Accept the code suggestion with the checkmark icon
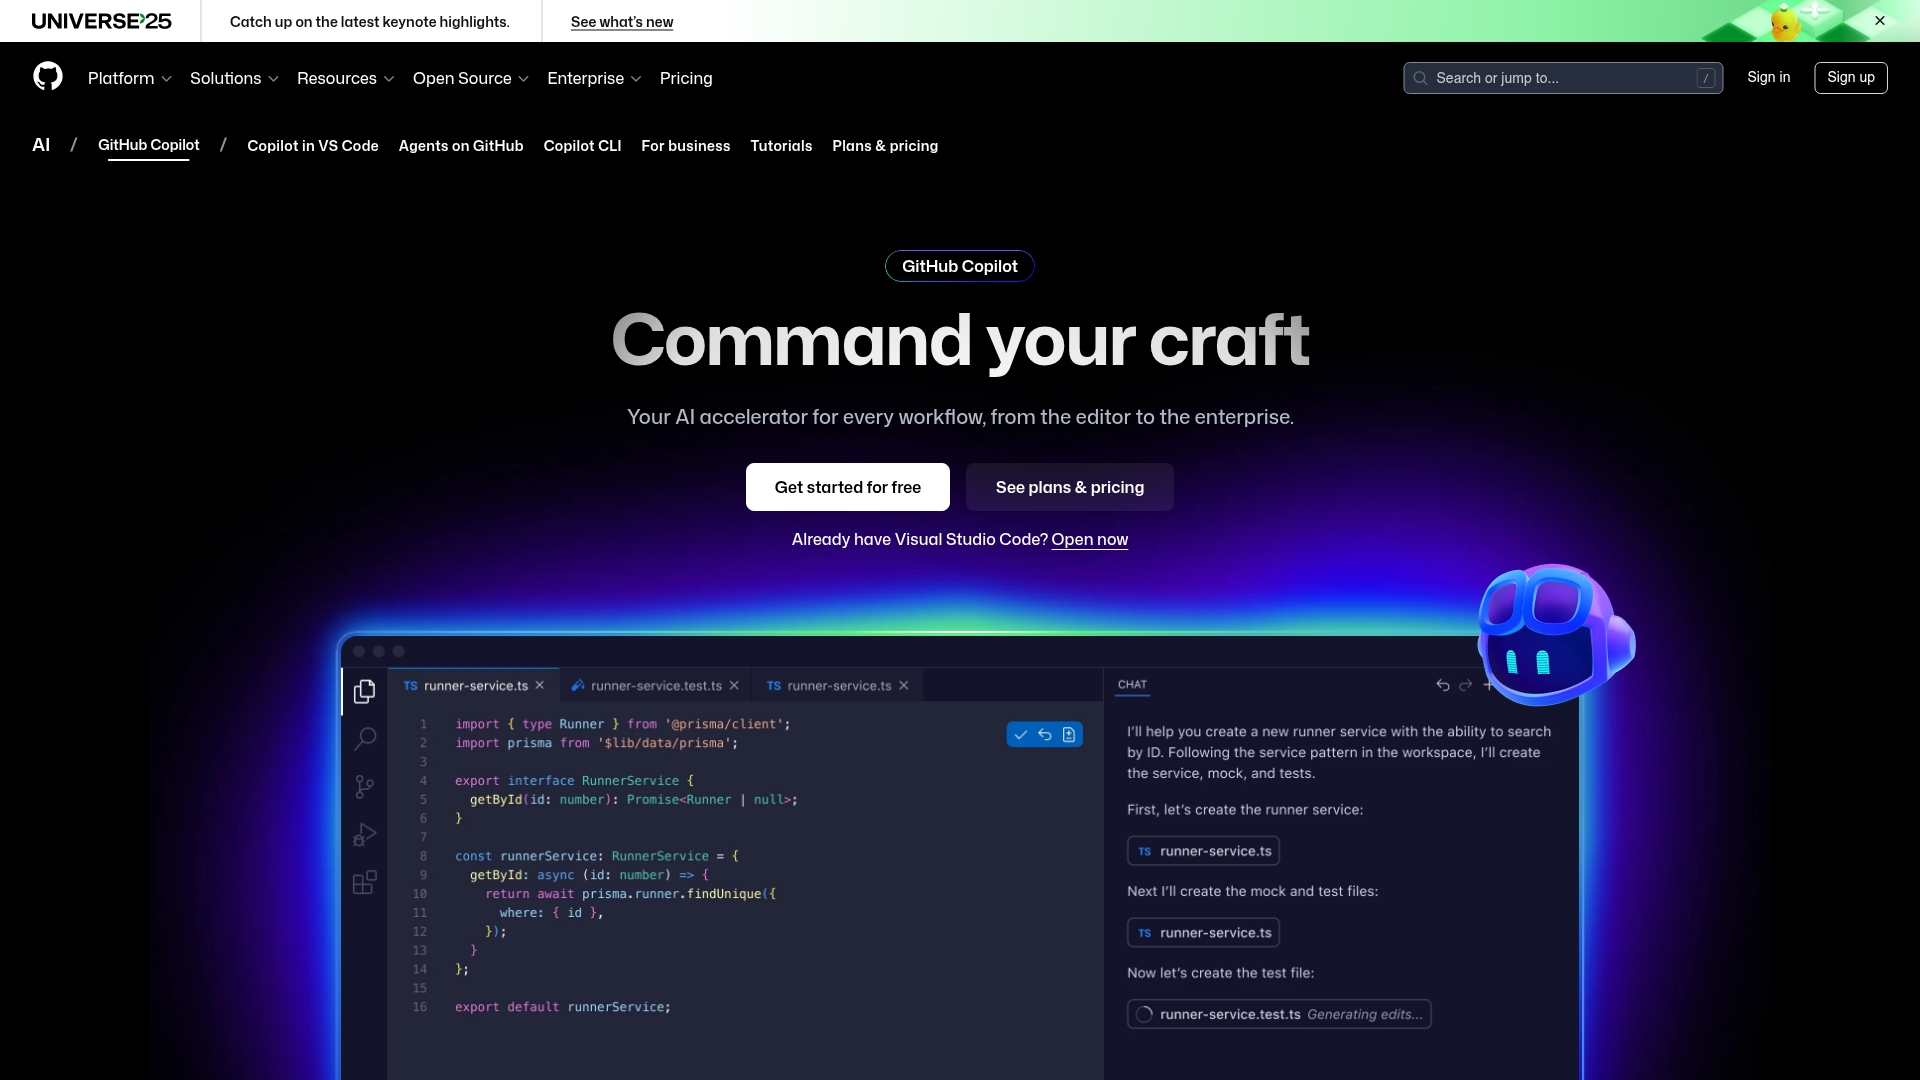Image resolution: width=1920 pixels, height=1080 pixels. coord(1020,734)
